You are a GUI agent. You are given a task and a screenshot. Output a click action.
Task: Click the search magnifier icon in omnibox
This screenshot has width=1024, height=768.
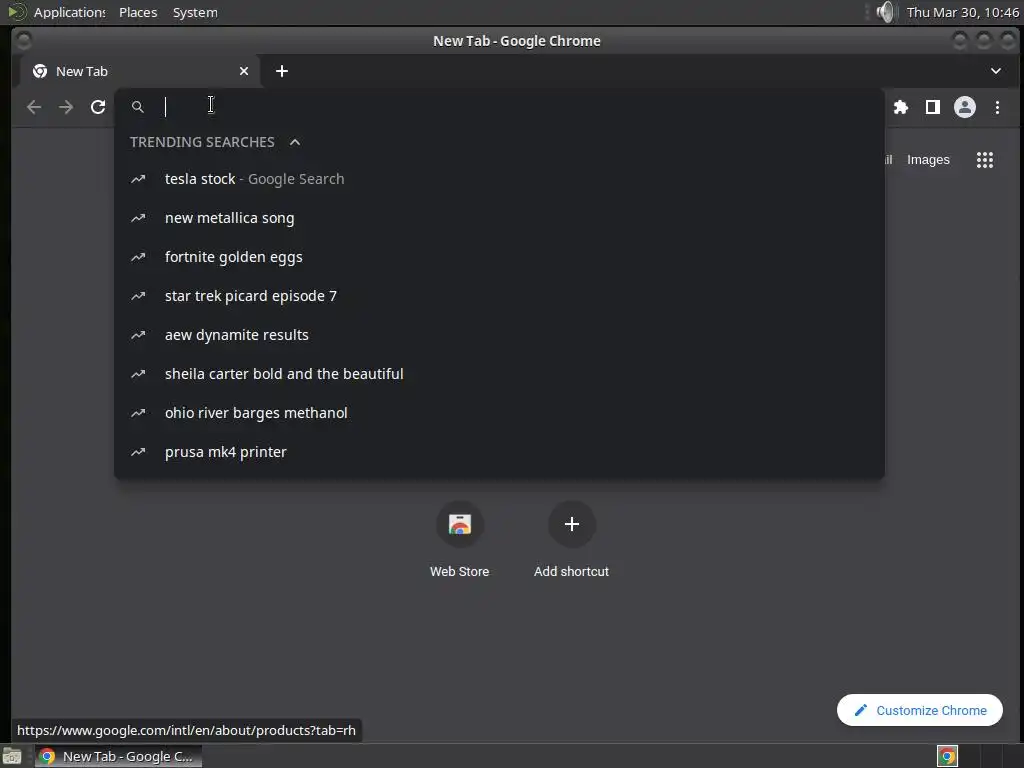pyautogui.click(x=138, y=106)
